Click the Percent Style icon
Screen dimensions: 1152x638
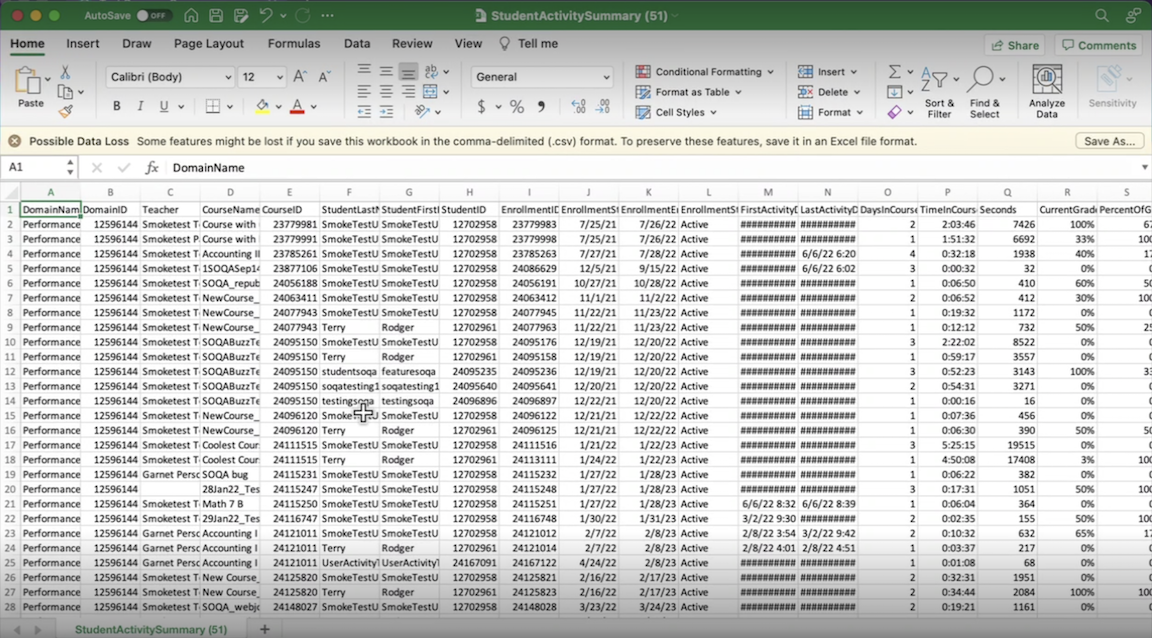516,107
